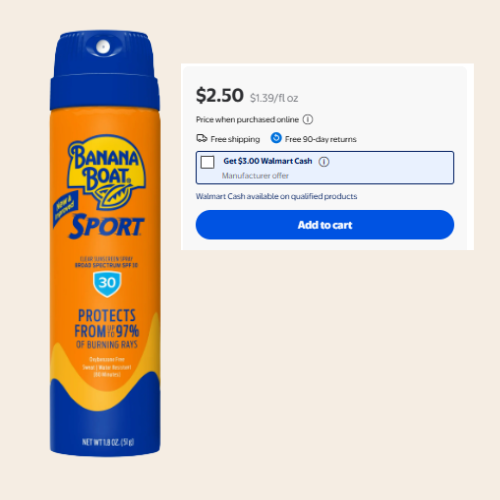Click the blue Free 90-day returns icon
The height and width of the screenshot is (500, 500).
276,138
